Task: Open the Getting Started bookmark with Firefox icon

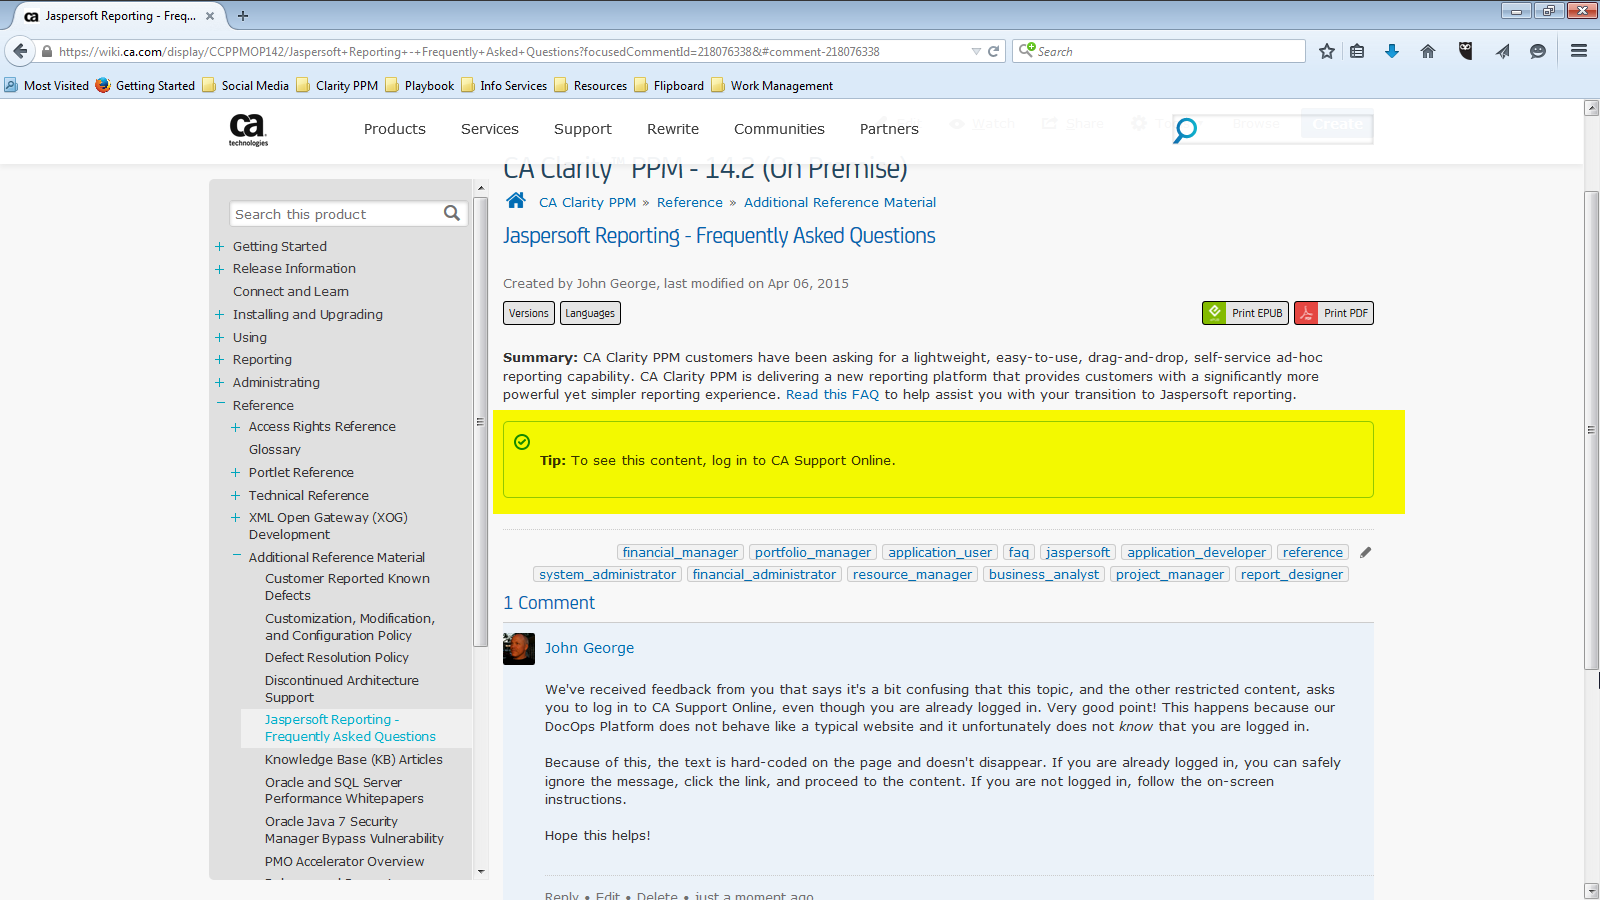Action: (146, 85)
